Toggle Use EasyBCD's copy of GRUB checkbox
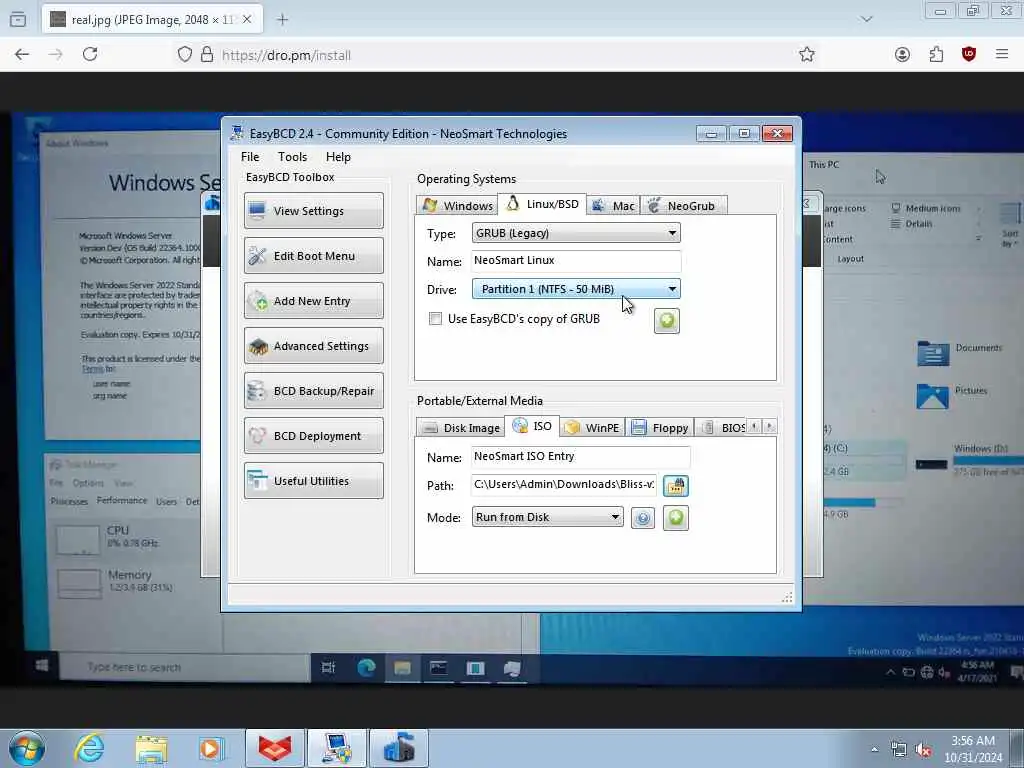Screen dimensions: 1024x768 (x=435, y=319)
